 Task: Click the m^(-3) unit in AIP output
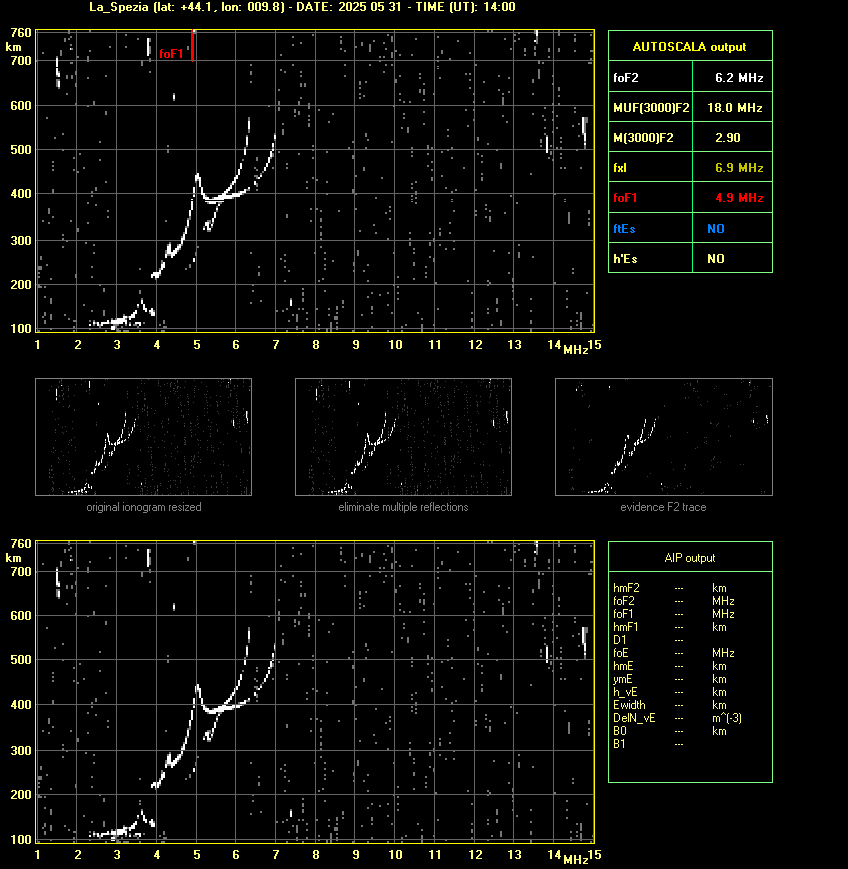click(x=727, y=718)
